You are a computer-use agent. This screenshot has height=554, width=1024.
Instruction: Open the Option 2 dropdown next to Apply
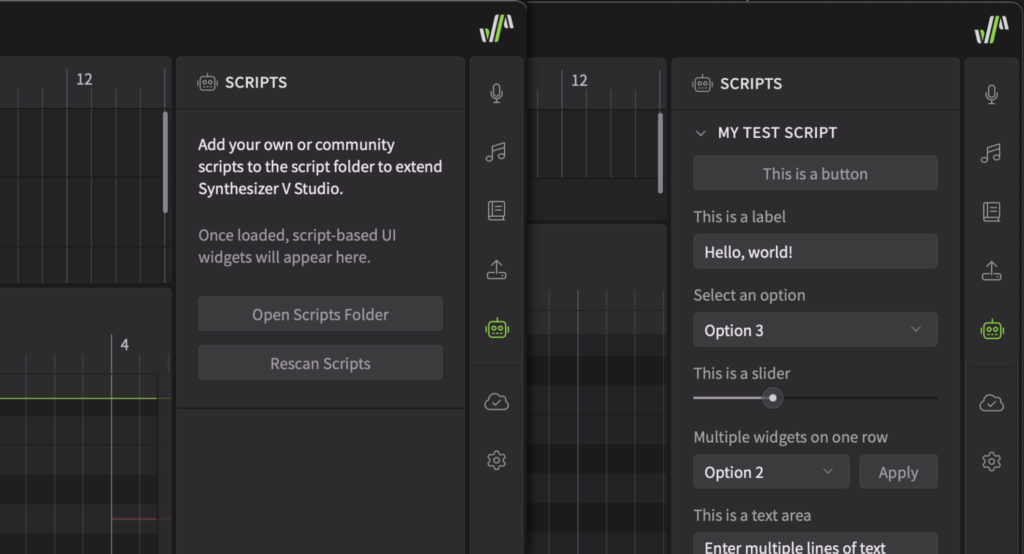point(770,472)
